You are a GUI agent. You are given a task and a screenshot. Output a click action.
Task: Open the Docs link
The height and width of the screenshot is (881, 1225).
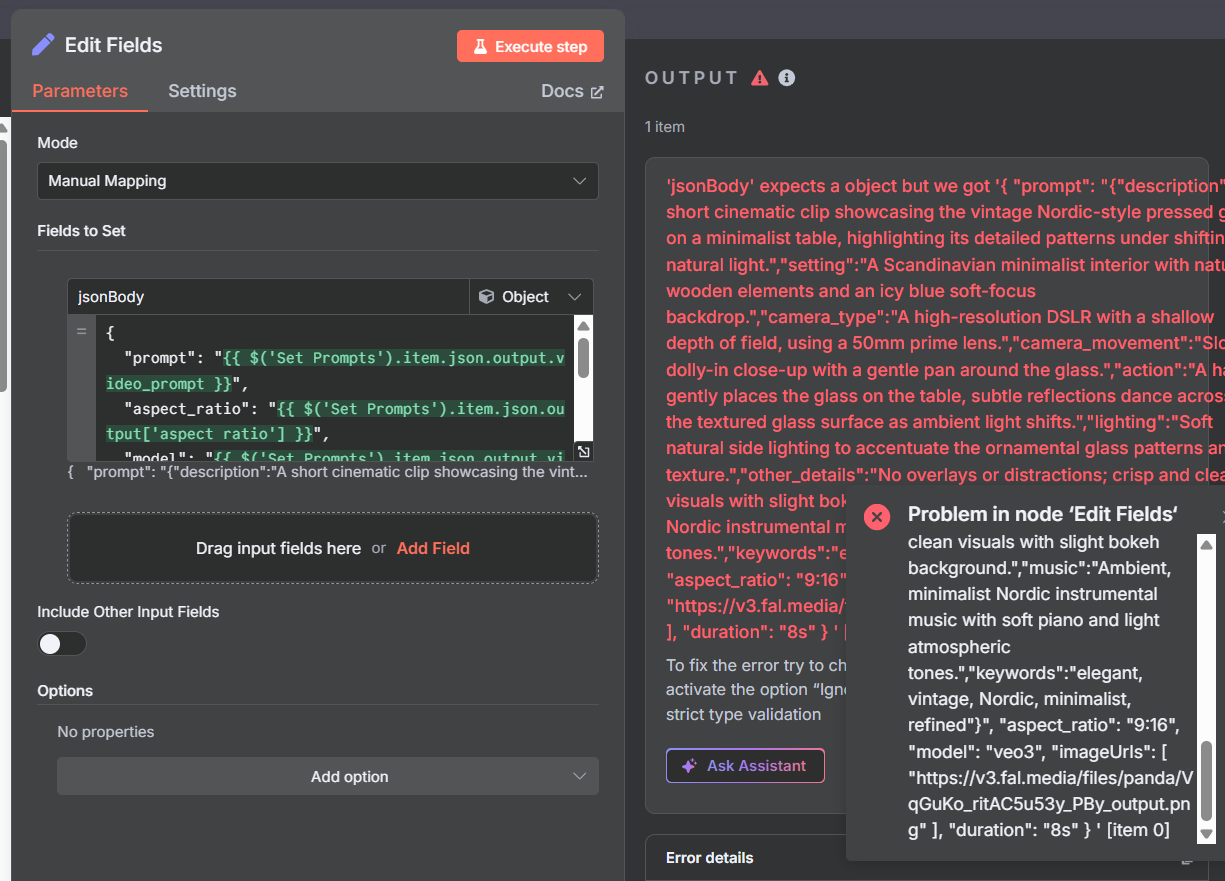pos(572,91)
